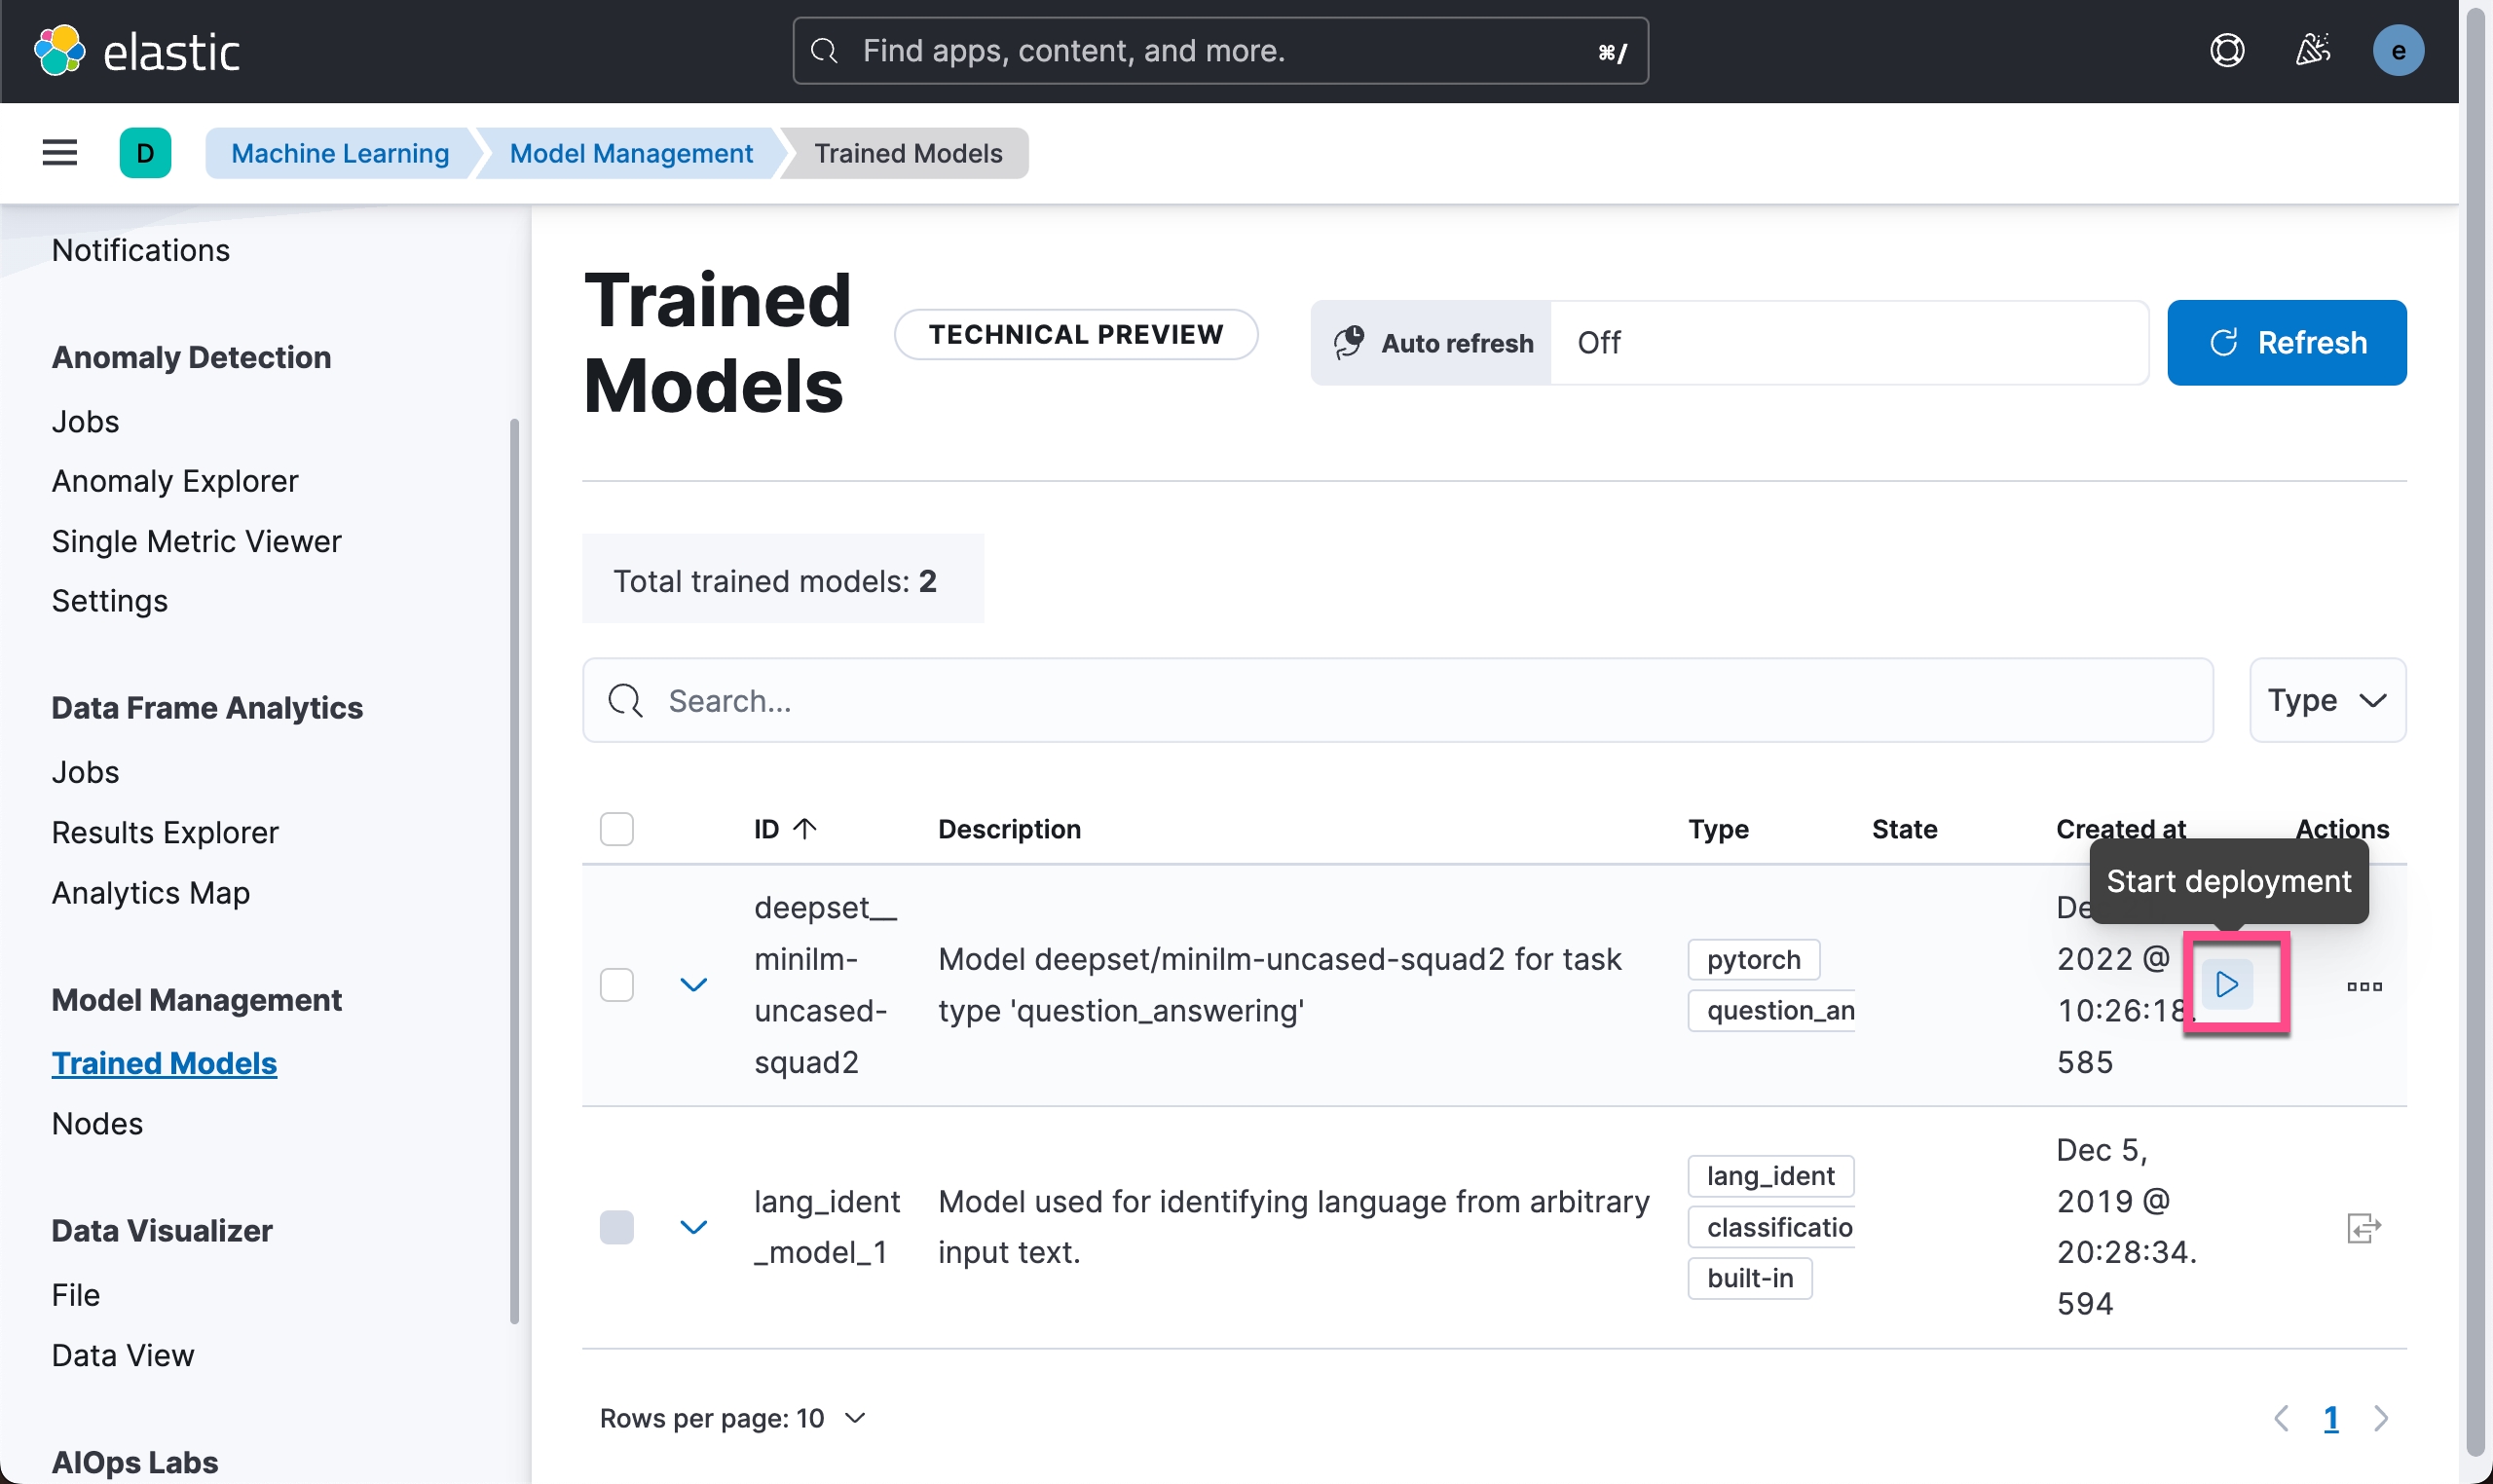The width and height of the screenshot is (2493, 1484).
Task: Click the blue Refresh button
Action: 2286,343
